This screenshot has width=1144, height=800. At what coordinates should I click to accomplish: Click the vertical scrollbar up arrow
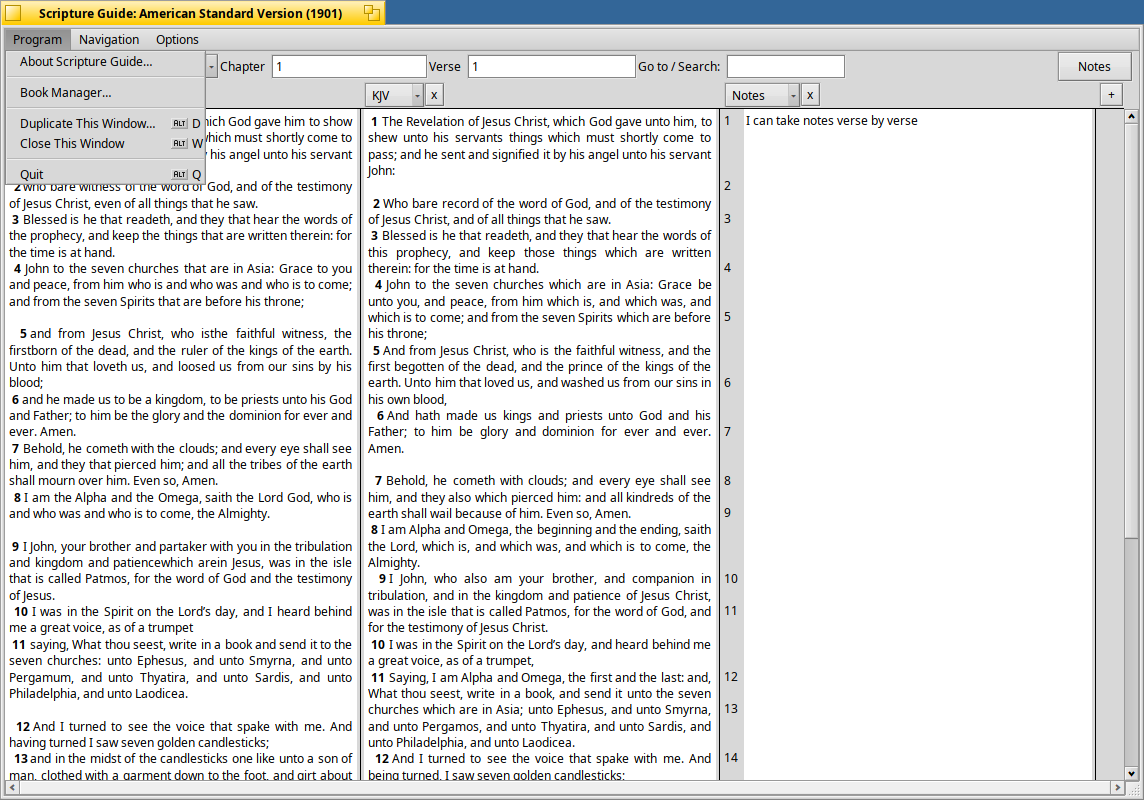pyautogui.click(x=1131, y=116)
